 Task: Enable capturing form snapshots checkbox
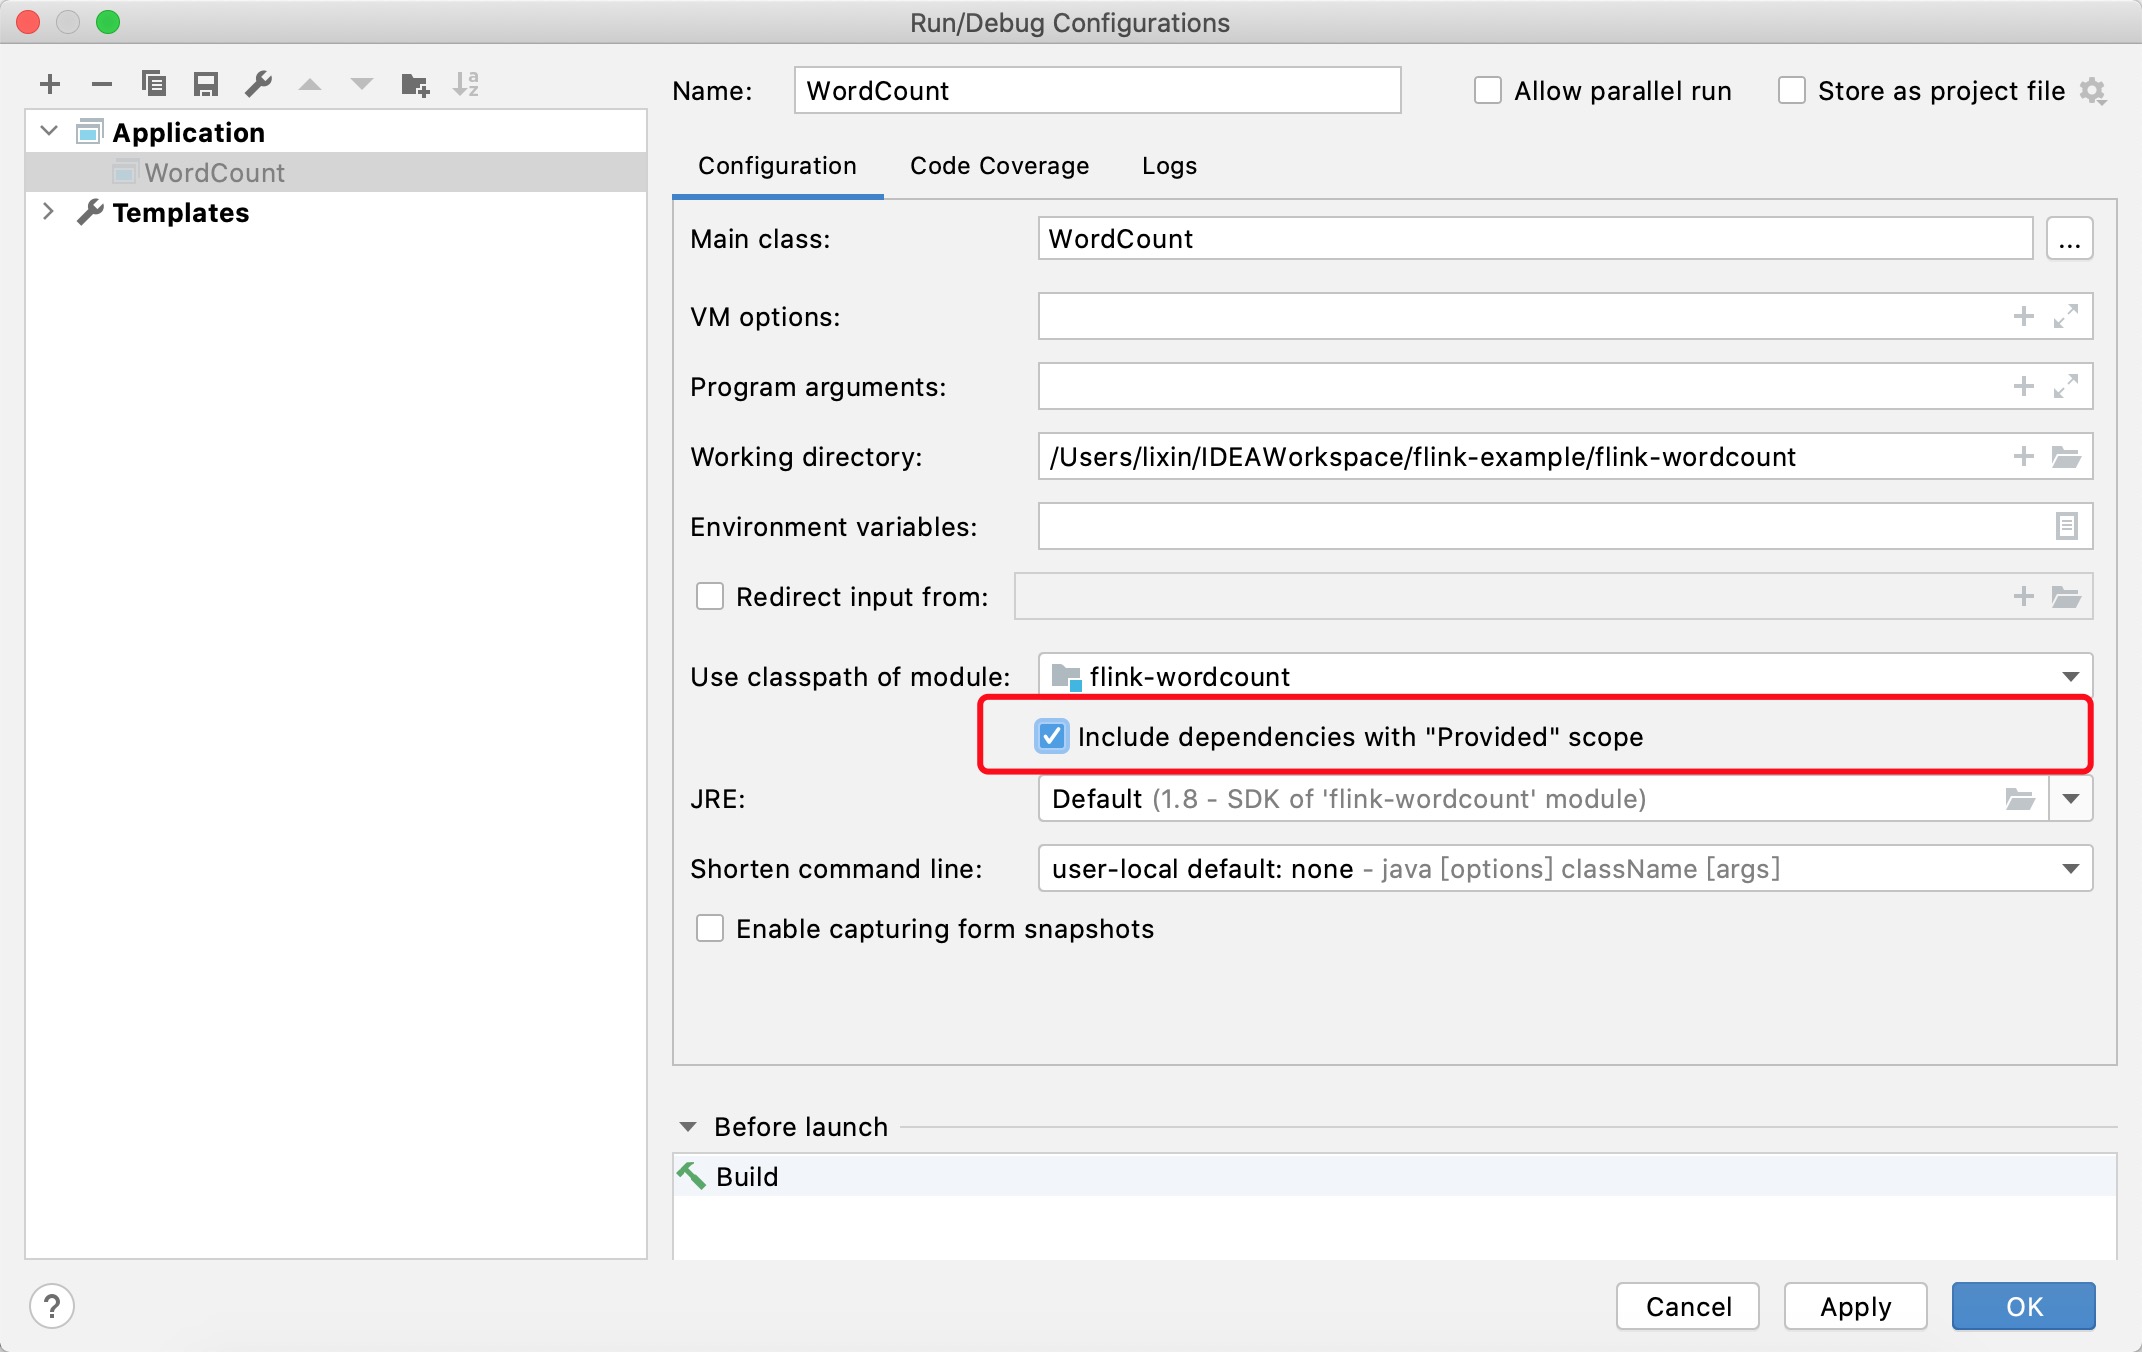tap(710, 929)
